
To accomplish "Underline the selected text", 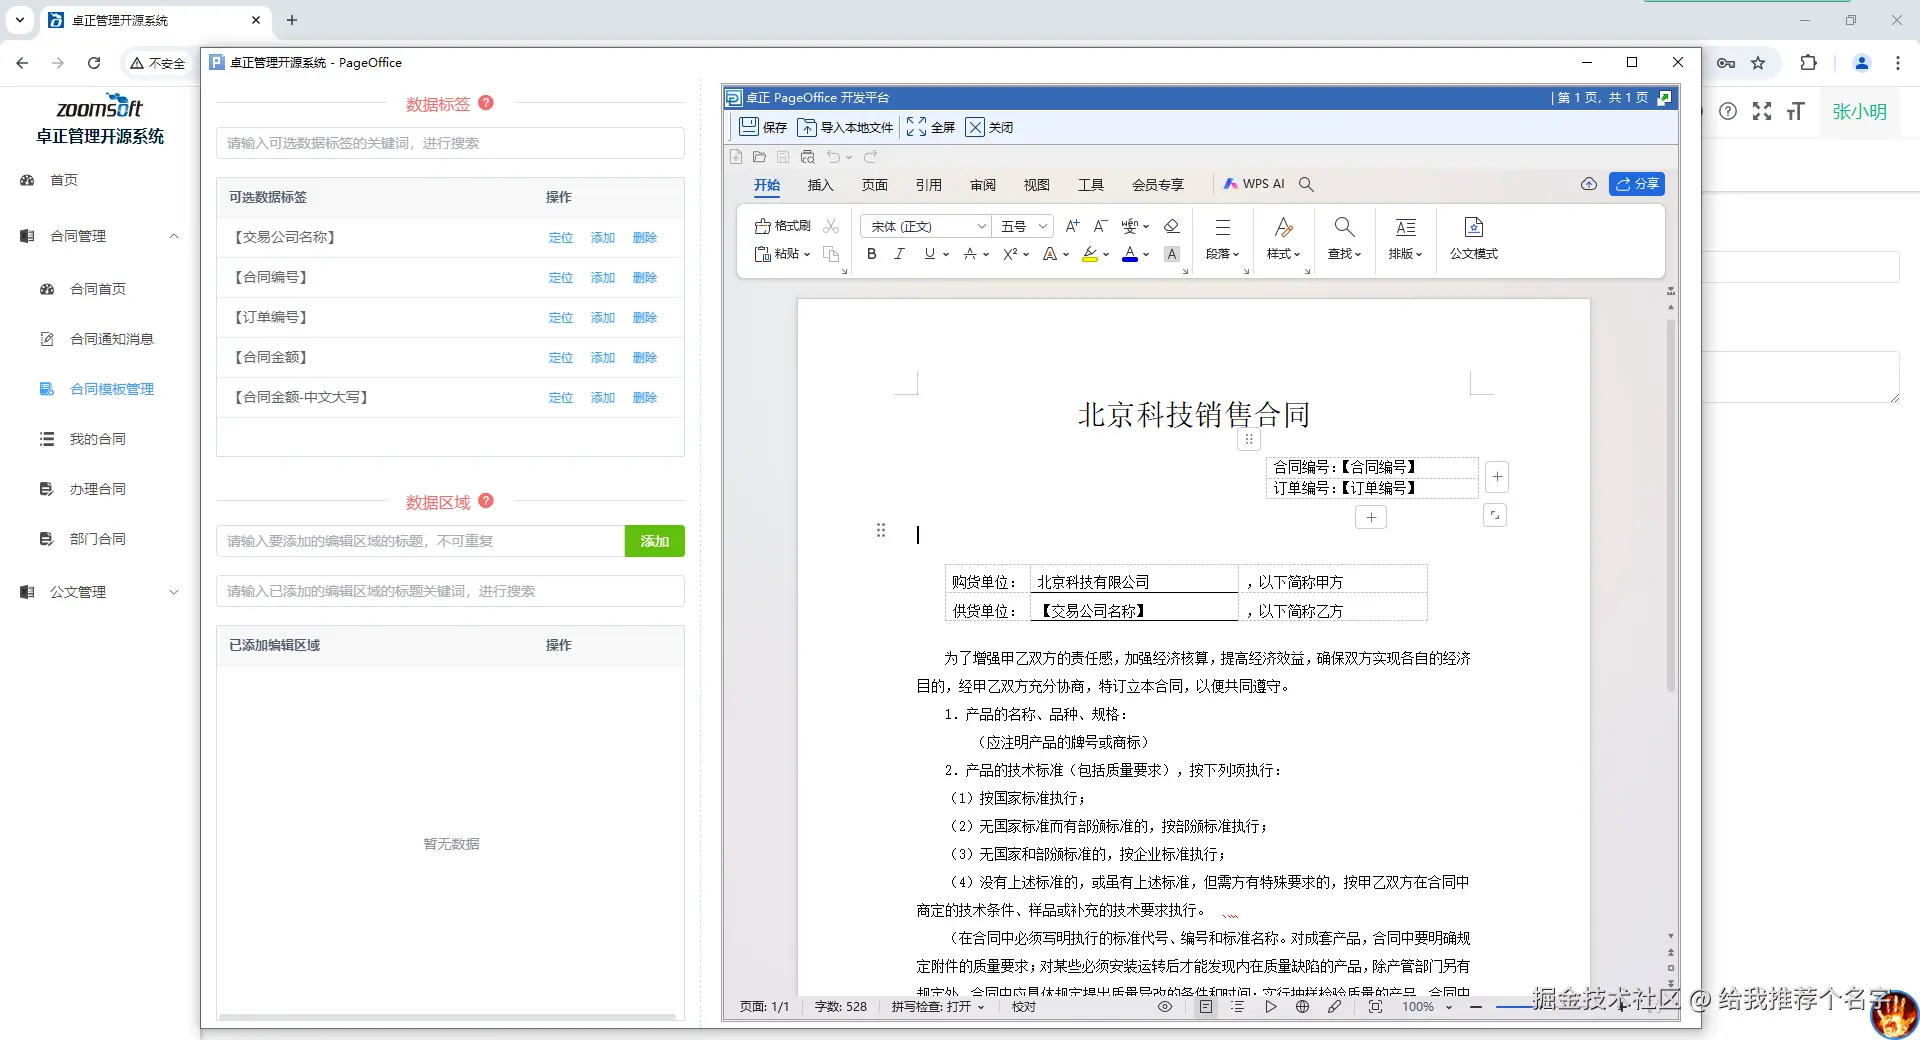I will (930, 254).
